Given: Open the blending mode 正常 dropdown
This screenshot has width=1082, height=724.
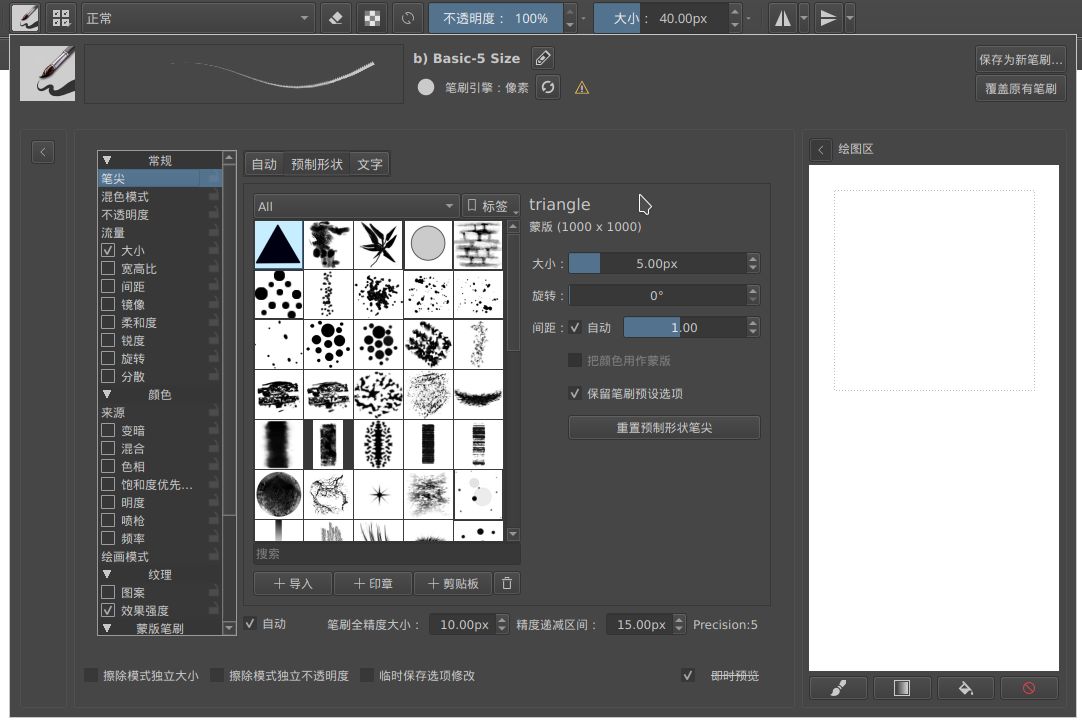Looking at the screenshot, I should pyautogui.click(x=197, y=18).
